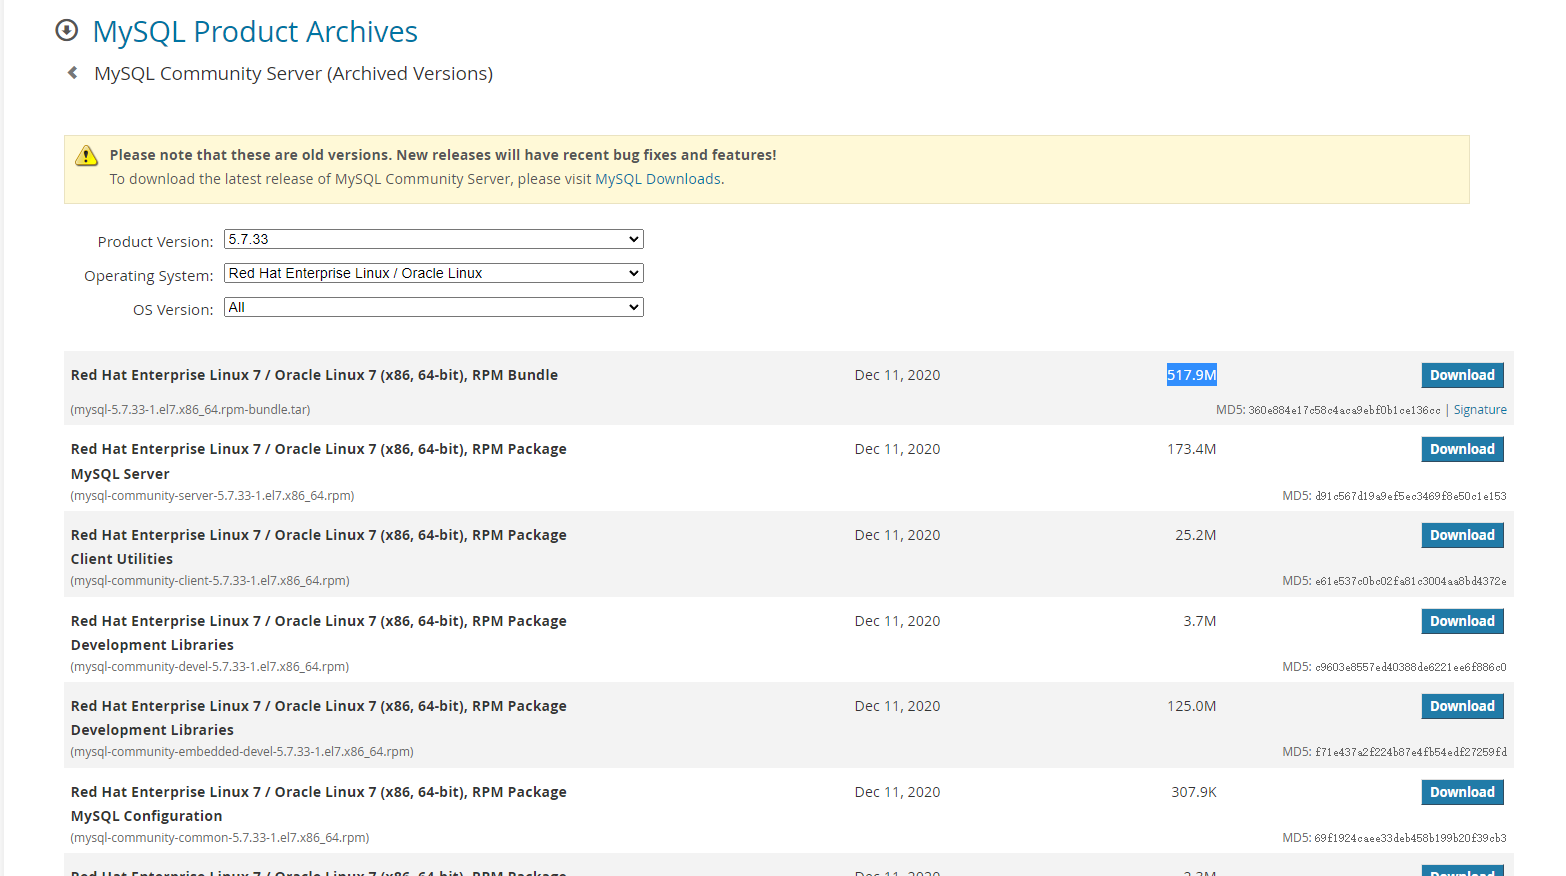Click the 173.4M size of MySQL Server

click(x=1192, y=449)
